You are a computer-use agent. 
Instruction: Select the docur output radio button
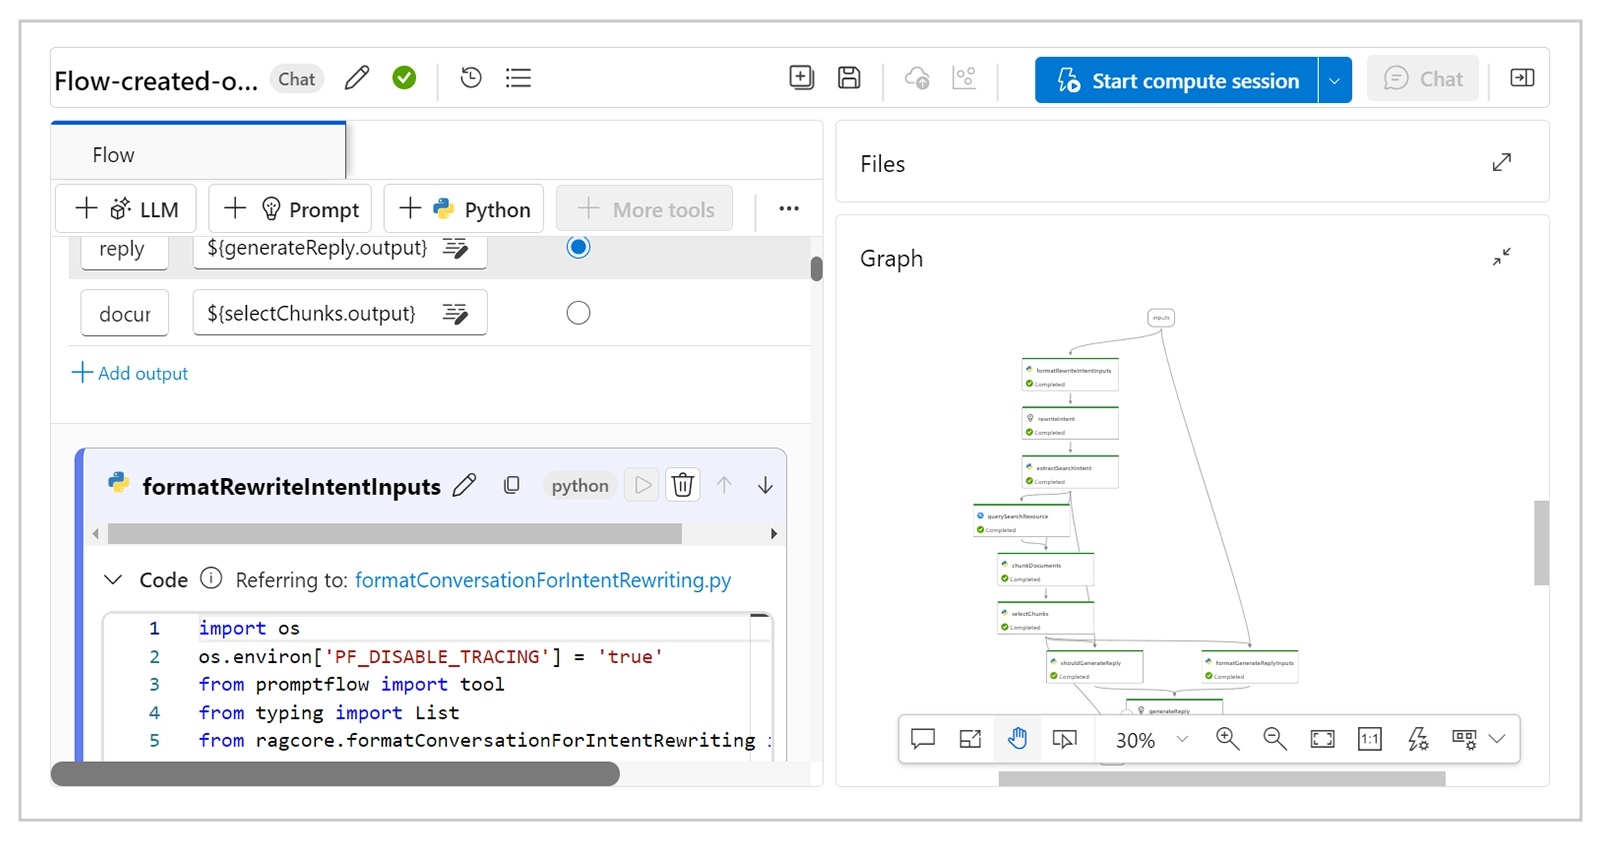click(578, 313)
